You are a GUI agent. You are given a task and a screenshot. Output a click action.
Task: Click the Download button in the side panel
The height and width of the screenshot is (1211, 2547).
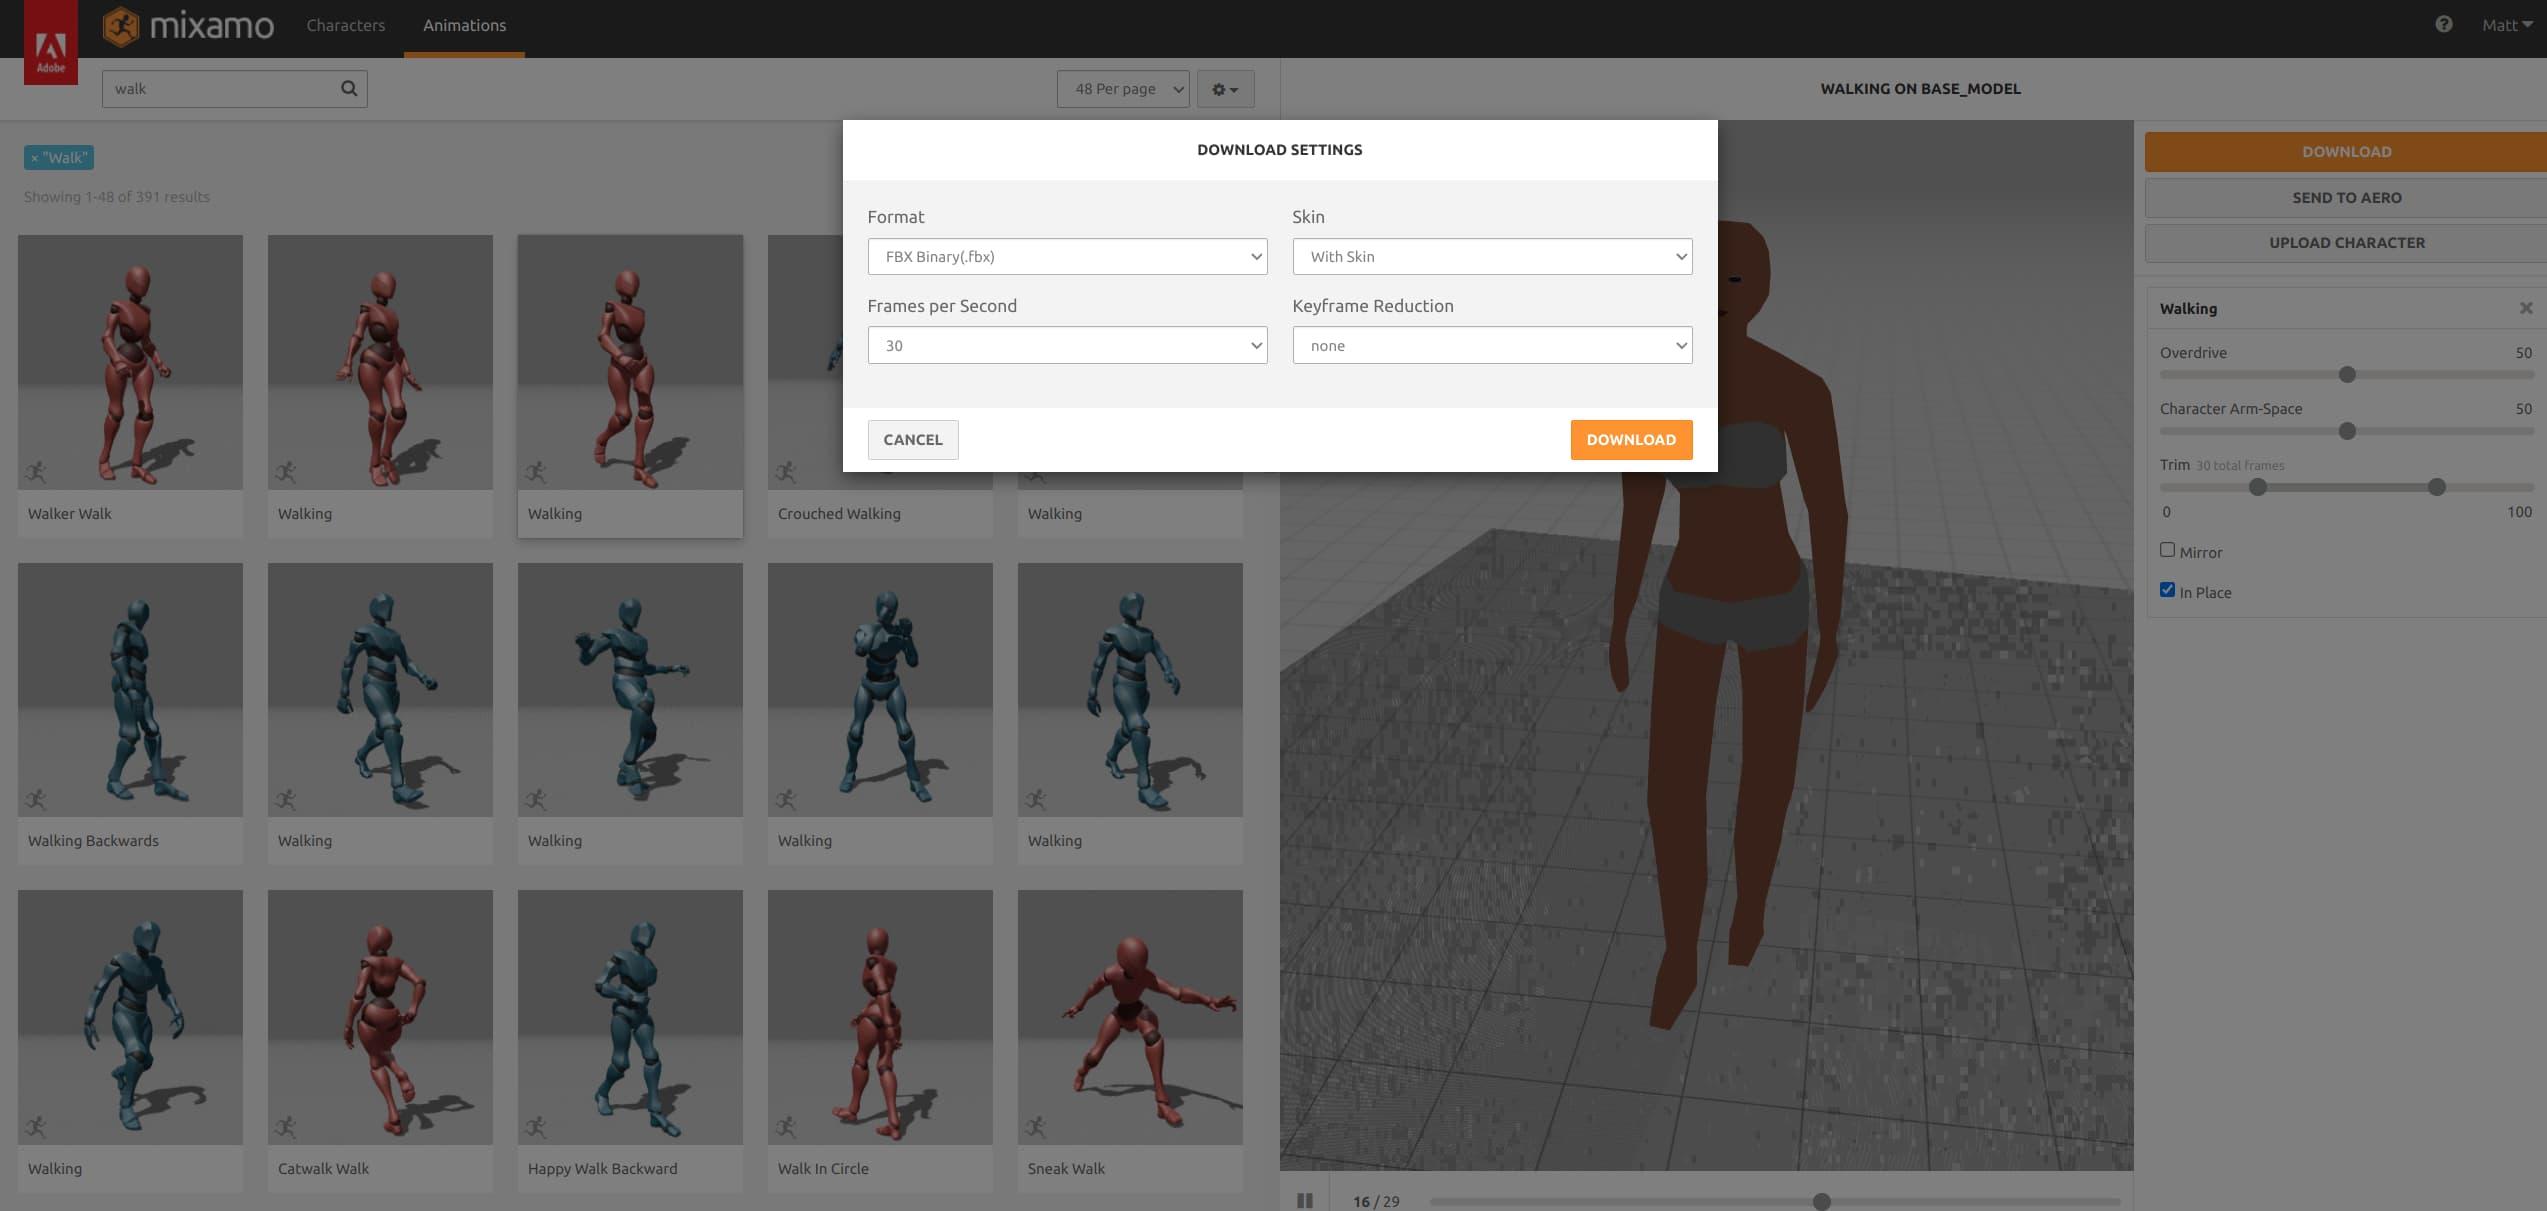coord(2346,152)
